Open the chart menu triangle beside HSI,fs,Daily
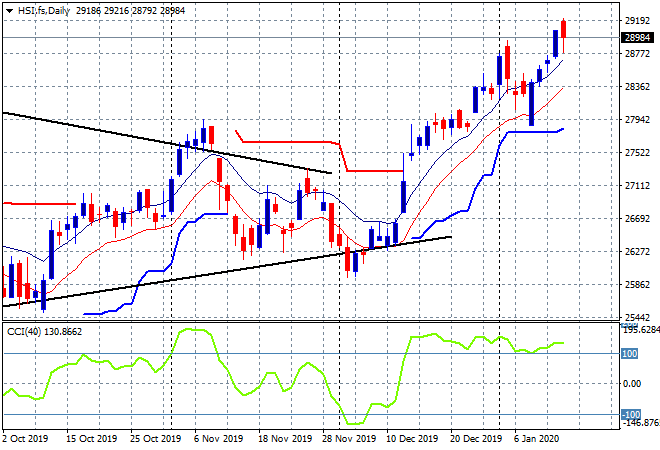Screen dimensions: 660x450 [x=9, y=11]
